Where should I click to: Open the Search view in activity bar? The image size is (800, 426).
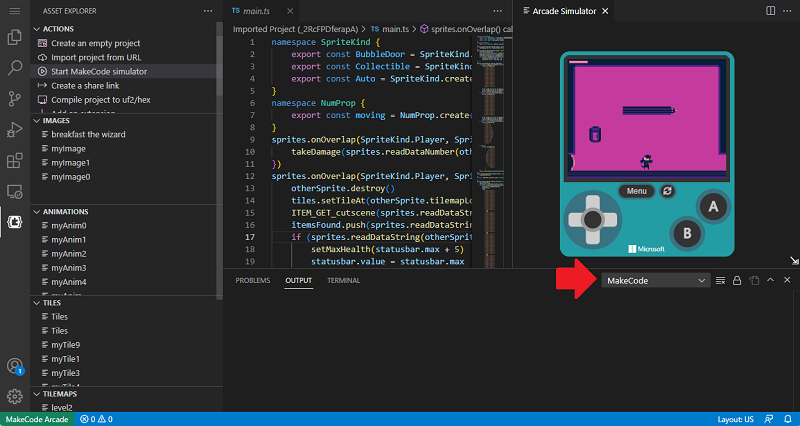pyautogui.click(x=15, y=68)
